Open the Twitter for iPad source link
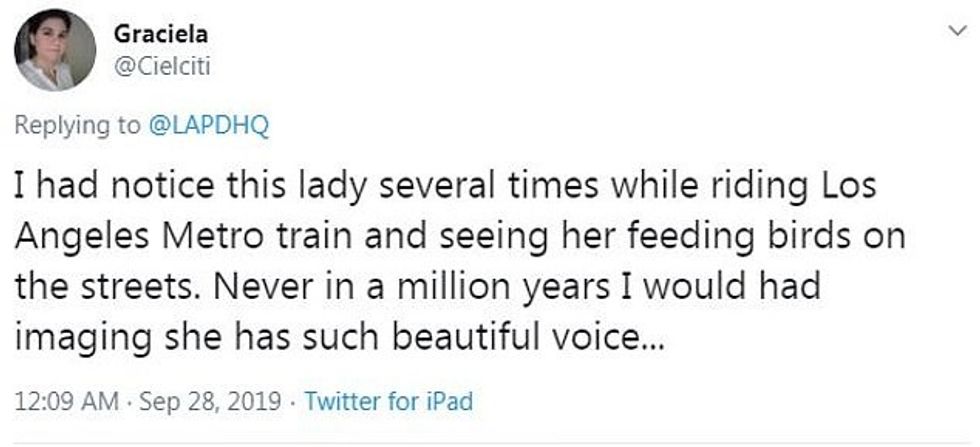Image resolution: width=980 pixels, height=447 pixels. pos(388,402)
